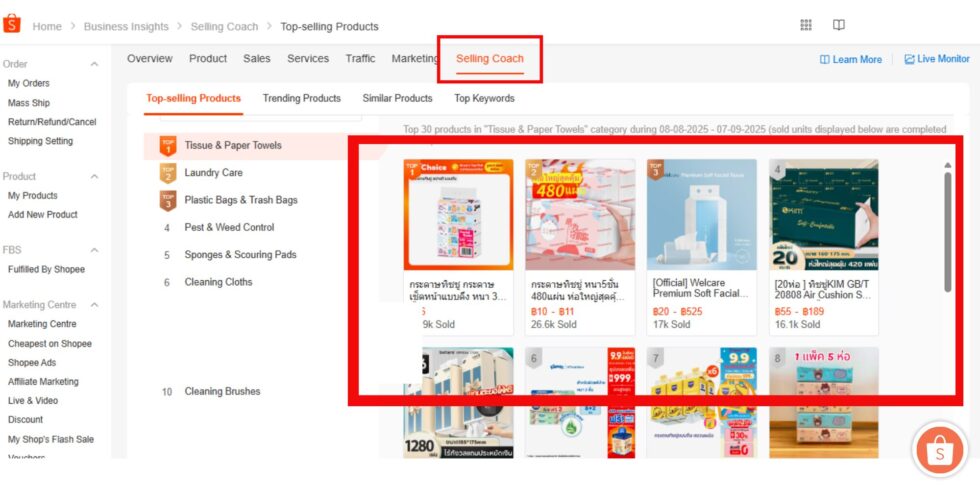Collapse the Marketing Centre sidebar section

(x=94, y=305)
